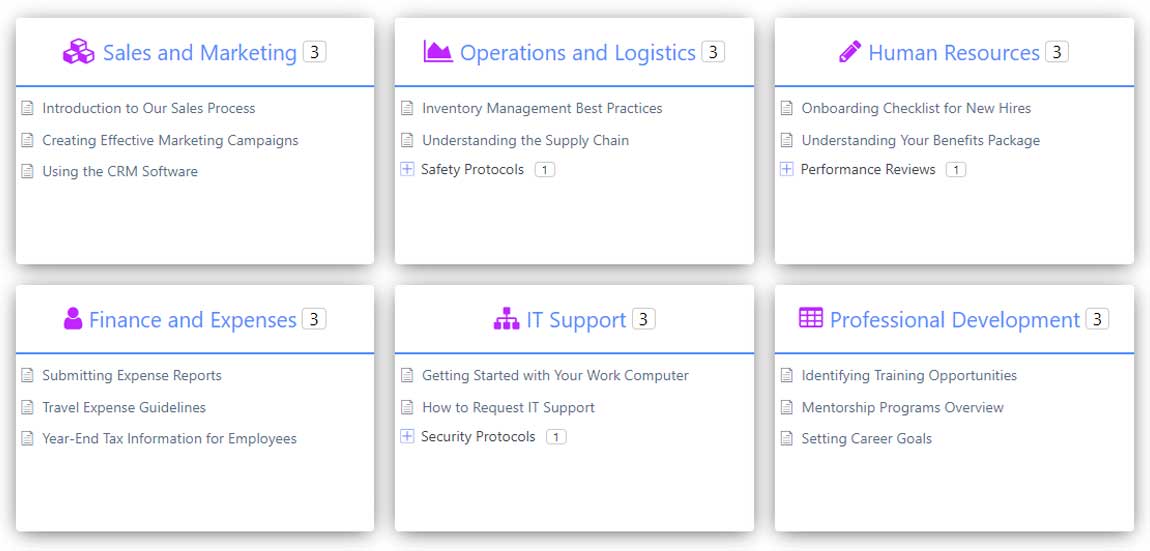Click the Finance and Expenses article count badge
Image resolution: width=1150 pixels, height=551 pixels.
click(314, 319)
